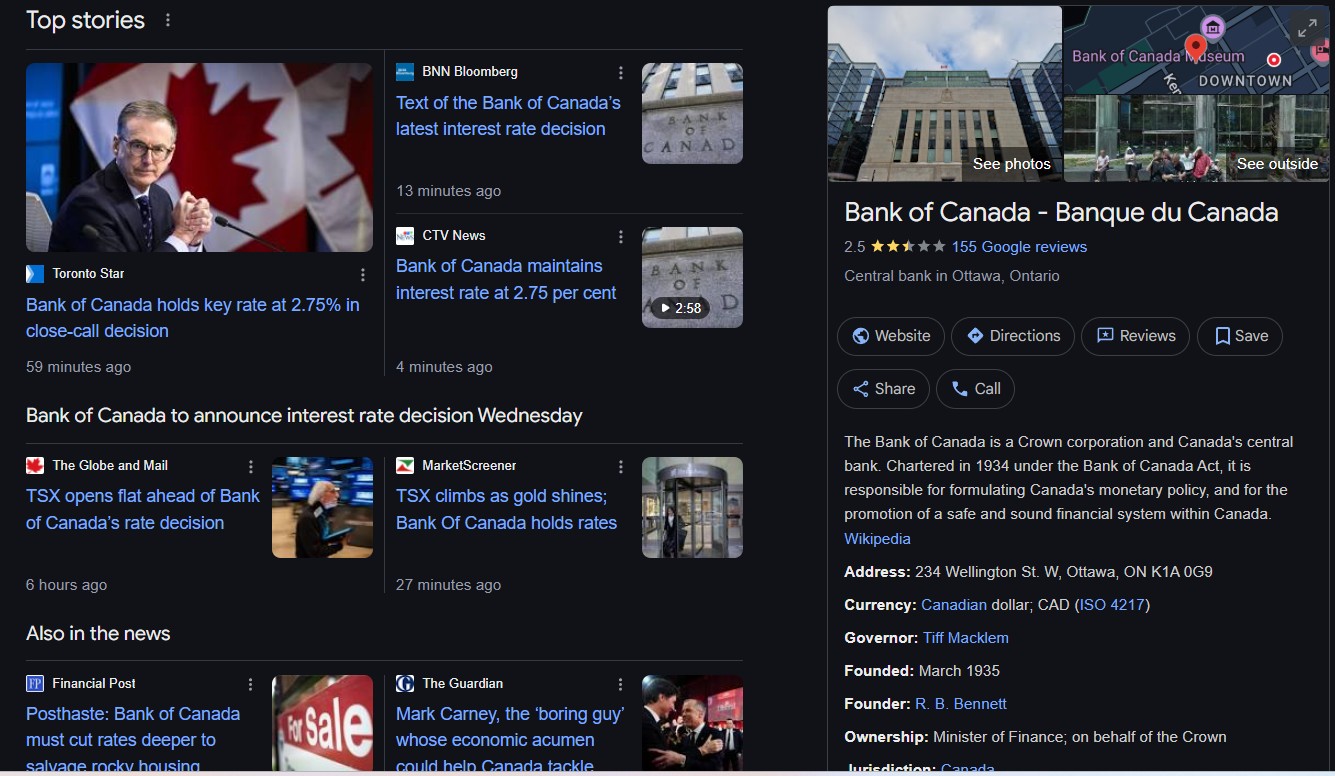Click 'Central bank in Ottawa, Ontario' text
The width and height of the screenshot is (1335, 776).
(x=952, y=276)
